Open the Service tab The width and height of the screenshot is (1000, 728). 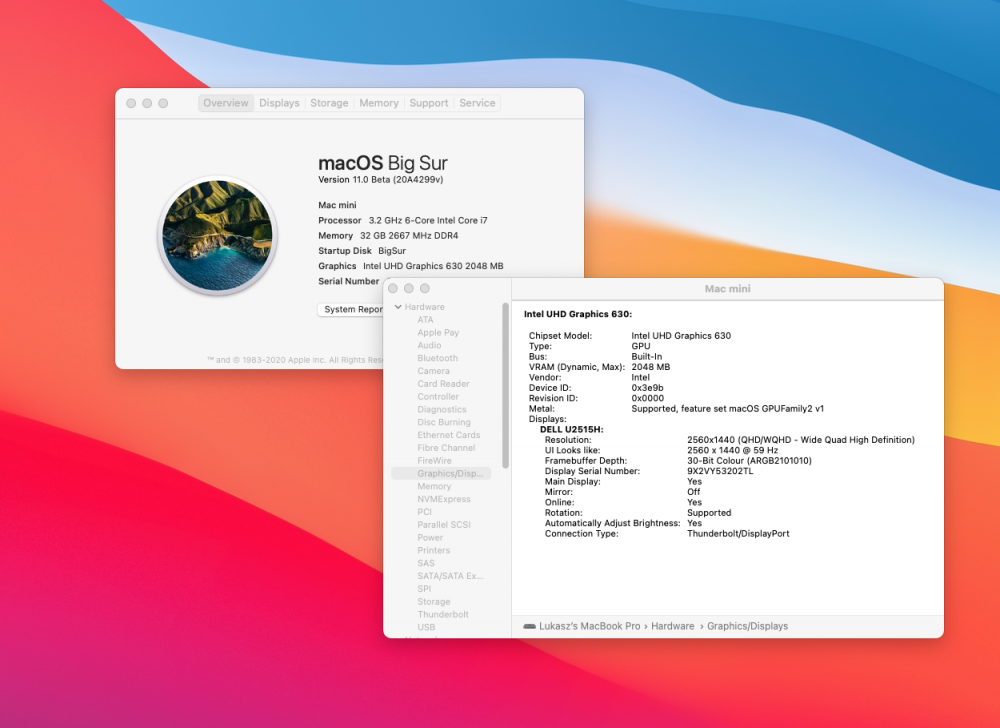tap(477, 103)
